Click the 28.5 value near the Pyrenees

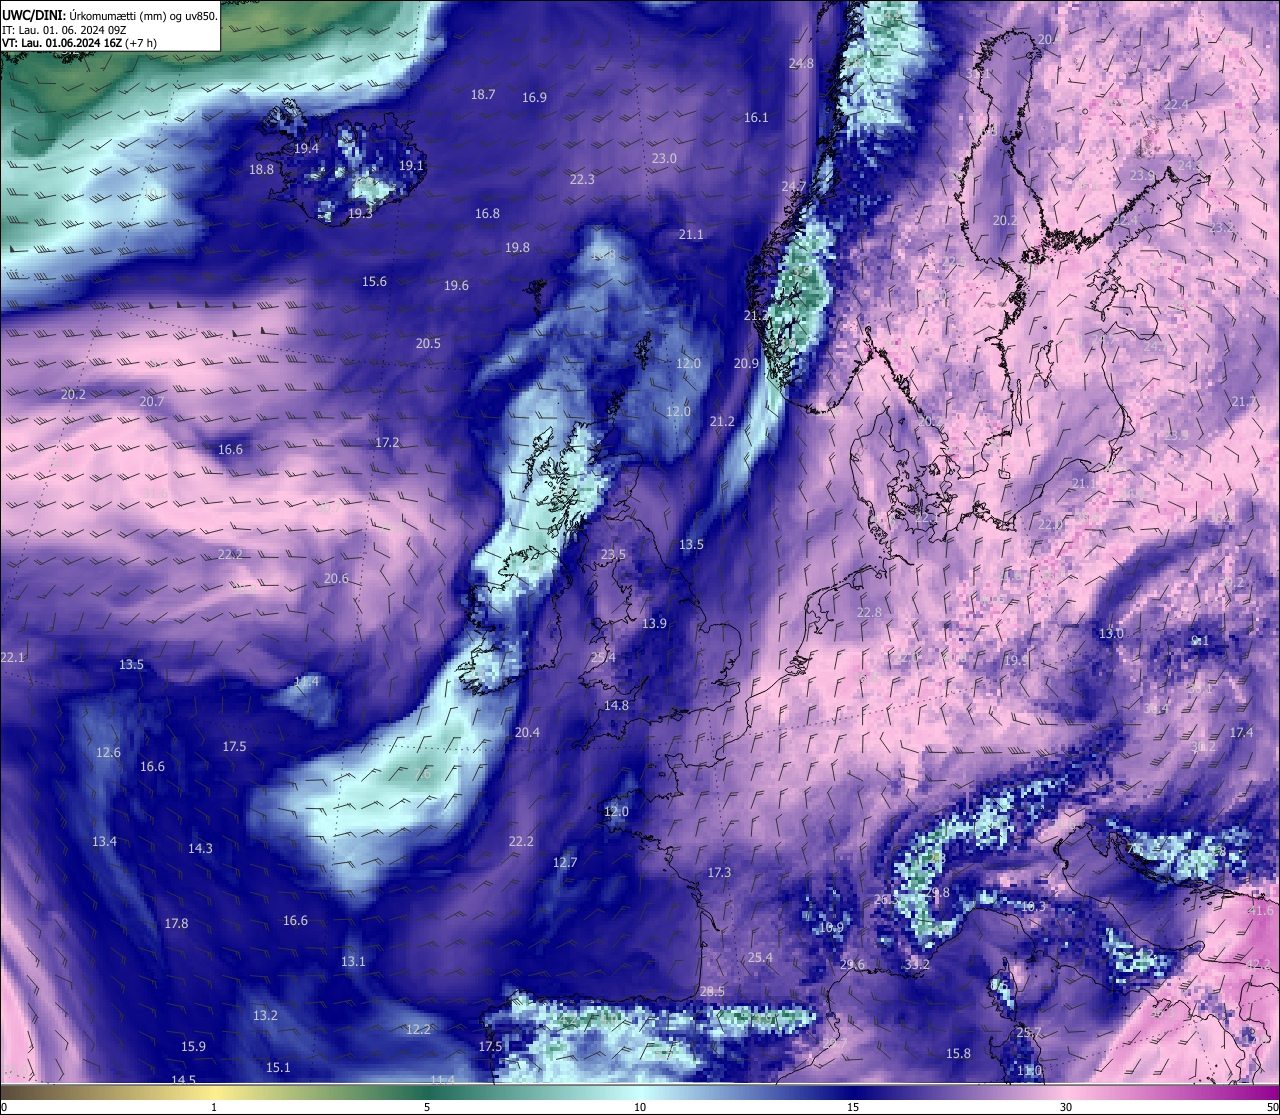coord(712,991)
